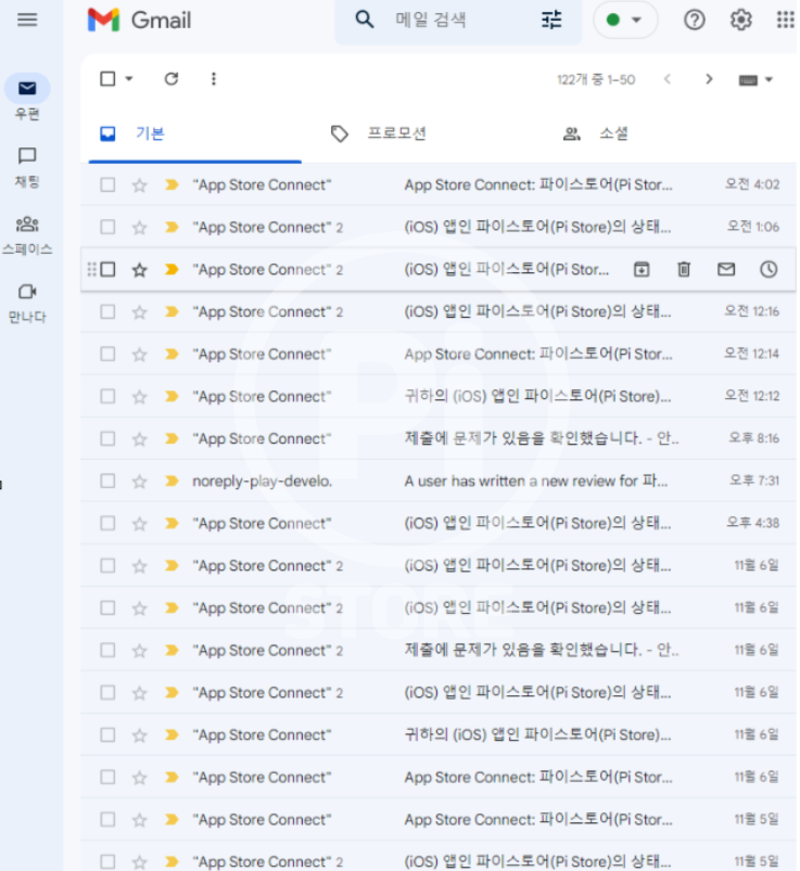The width and height of the screenshot is (800, 871).
Task: Expand the input tools dropdown arrow
Action: (769, 79)
